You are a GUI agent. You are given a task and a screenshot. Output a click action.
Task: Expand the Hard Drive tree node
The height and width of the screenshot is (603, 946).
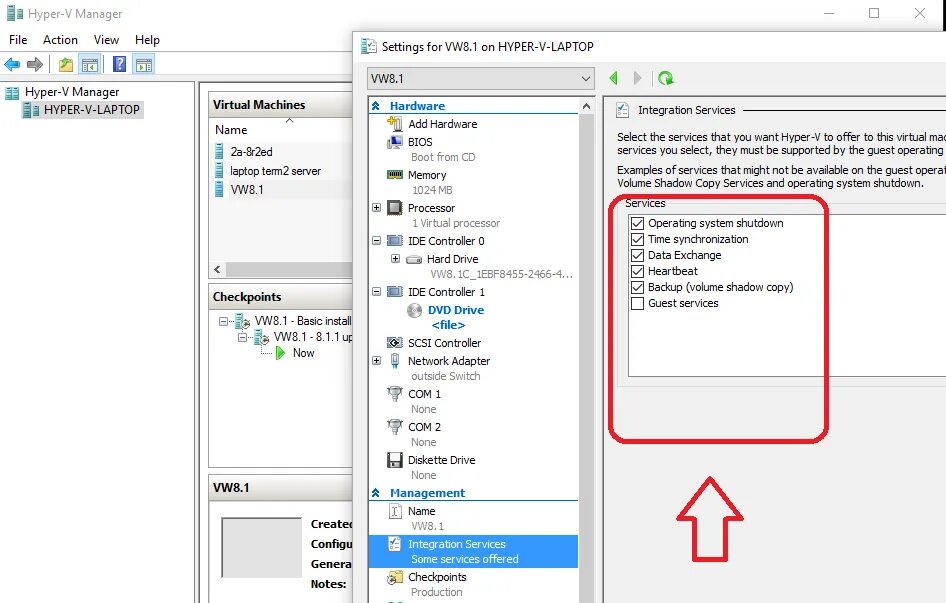(395, 258)
